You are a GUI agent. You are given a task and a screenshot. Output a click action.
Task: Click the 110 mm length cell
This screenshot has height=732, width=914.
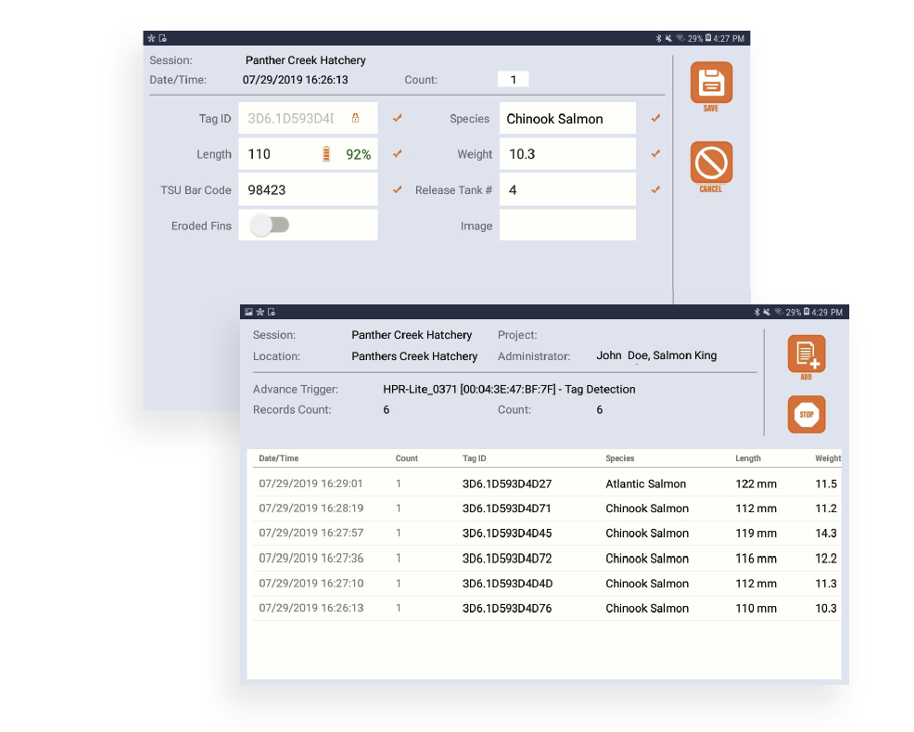(755, 608)
